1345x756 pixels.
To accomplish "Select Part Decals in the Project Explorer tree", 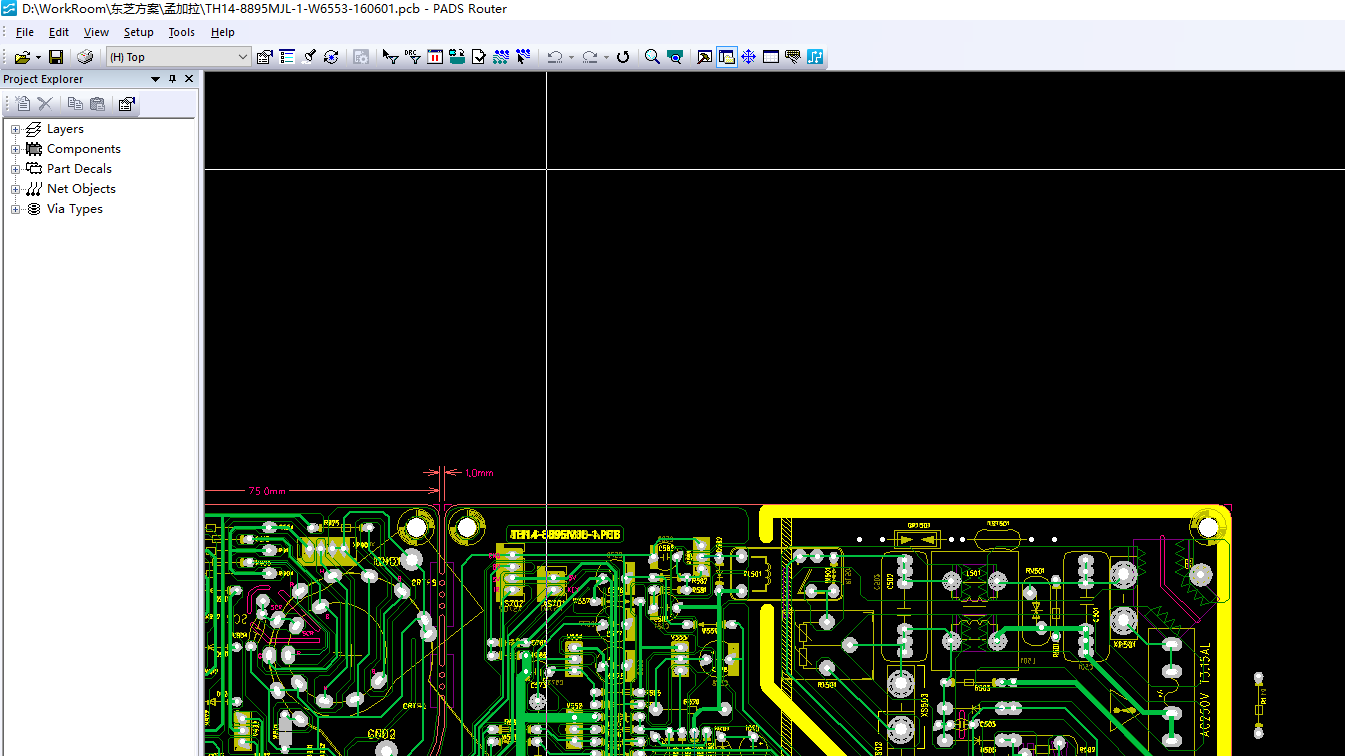I will pos(79,169).
